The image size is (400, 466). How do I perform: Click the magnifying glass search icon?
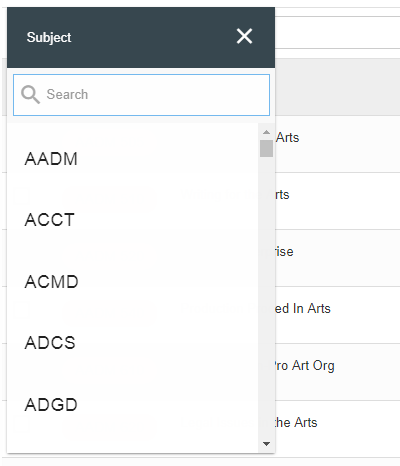point(30,95)
